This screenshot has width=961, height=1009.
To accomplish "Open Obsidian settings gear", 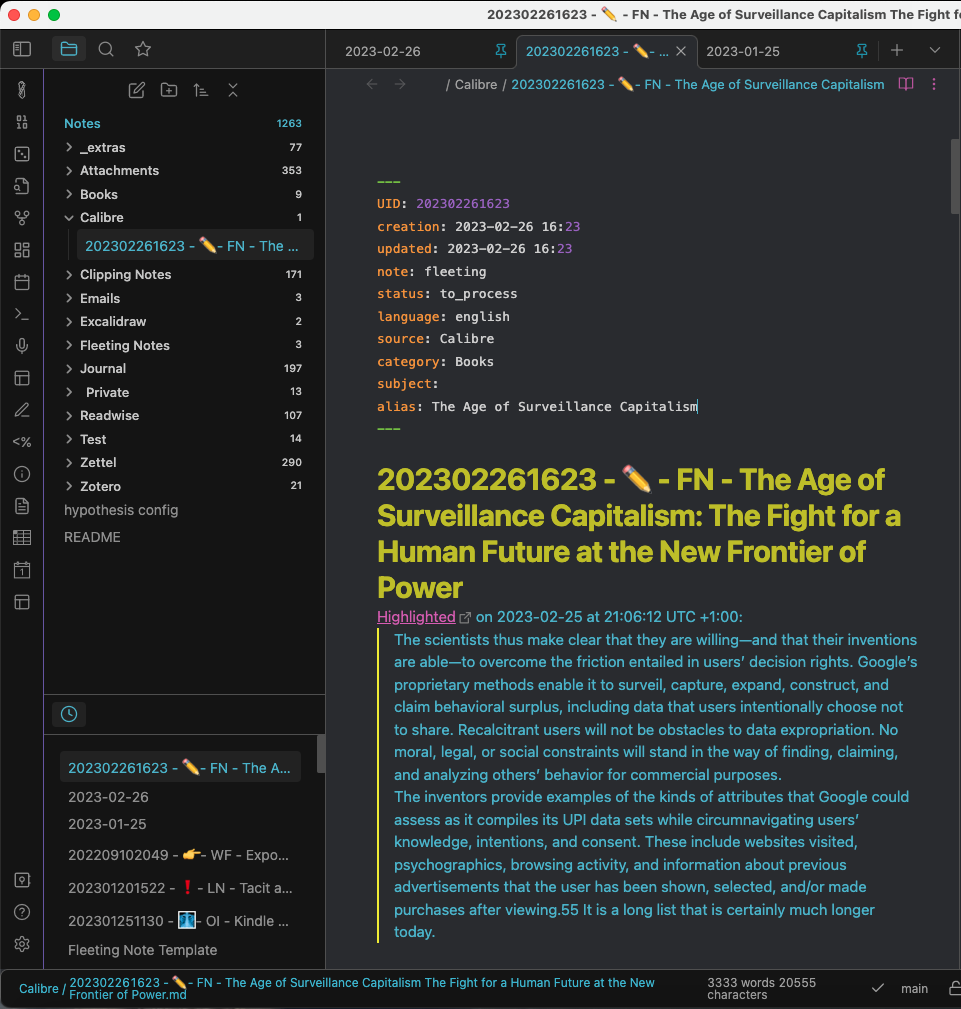I will (x=22, y=944).
